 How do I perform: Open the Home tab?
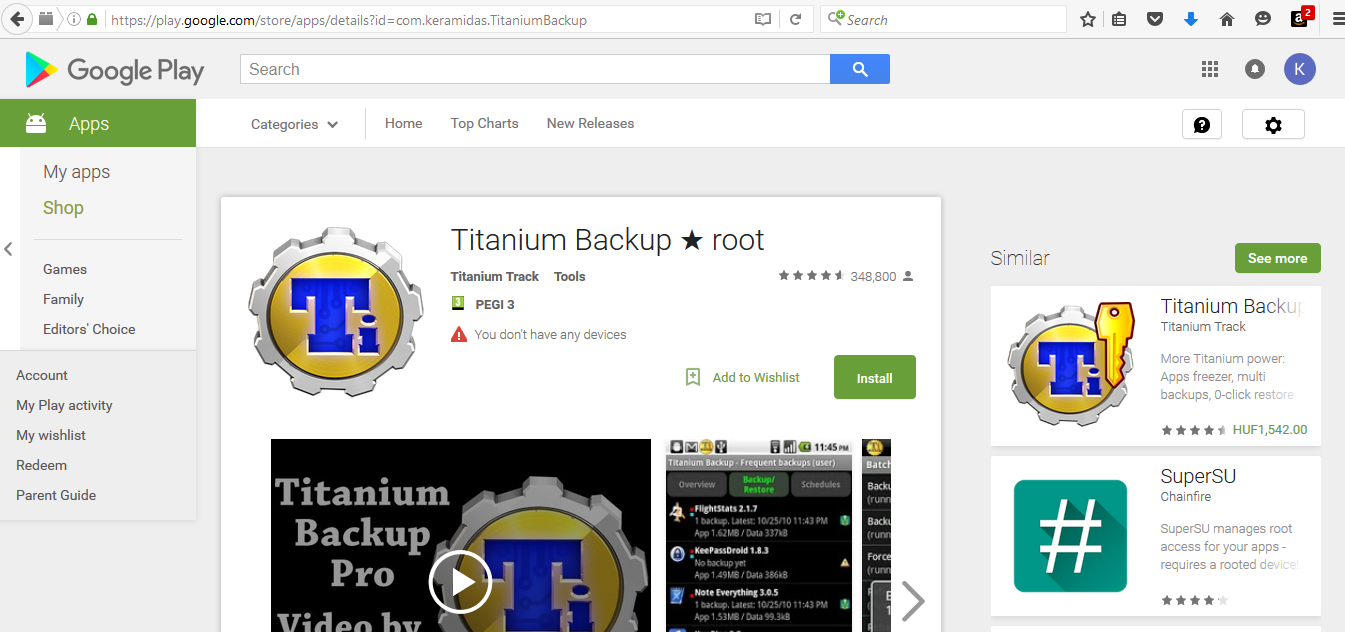point(404,123)
